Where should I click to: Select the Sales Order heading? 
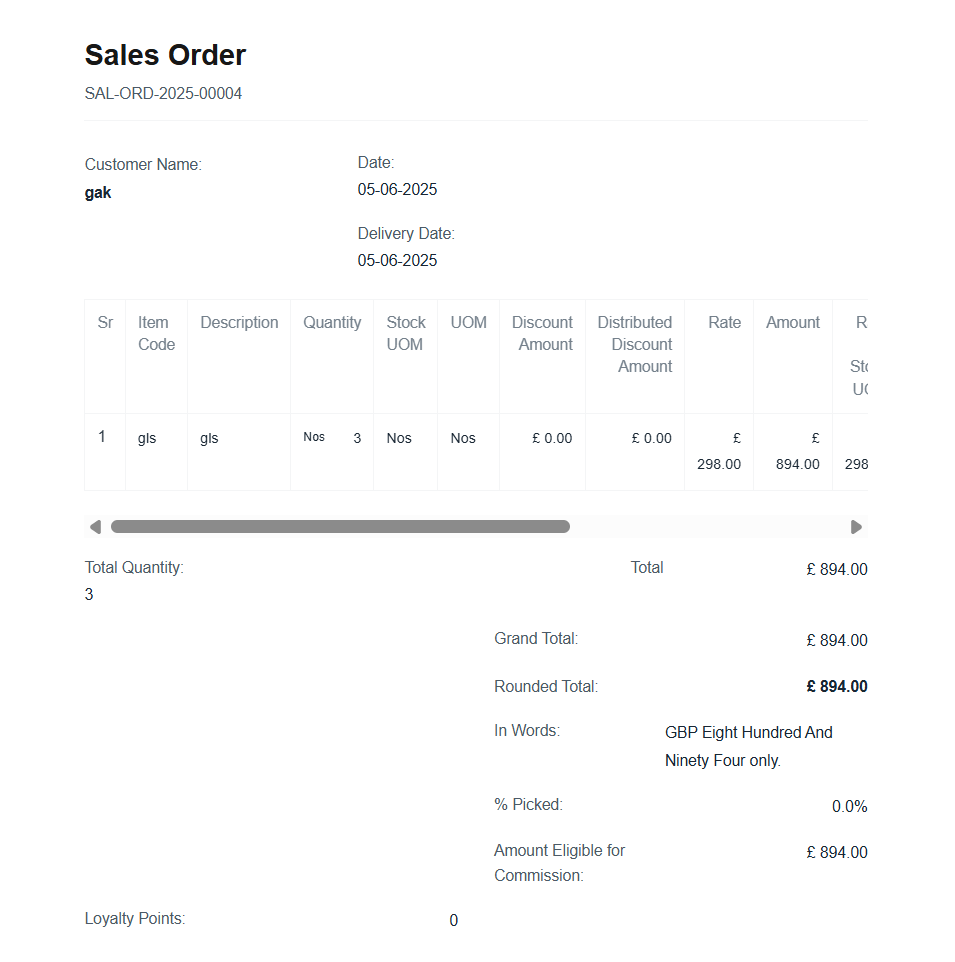165,55
